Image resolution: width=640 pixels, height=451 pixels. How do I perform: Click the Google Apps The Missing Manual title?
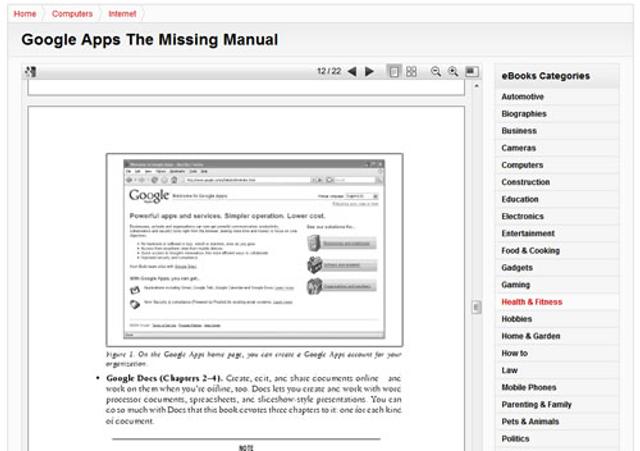pos(149,40)
